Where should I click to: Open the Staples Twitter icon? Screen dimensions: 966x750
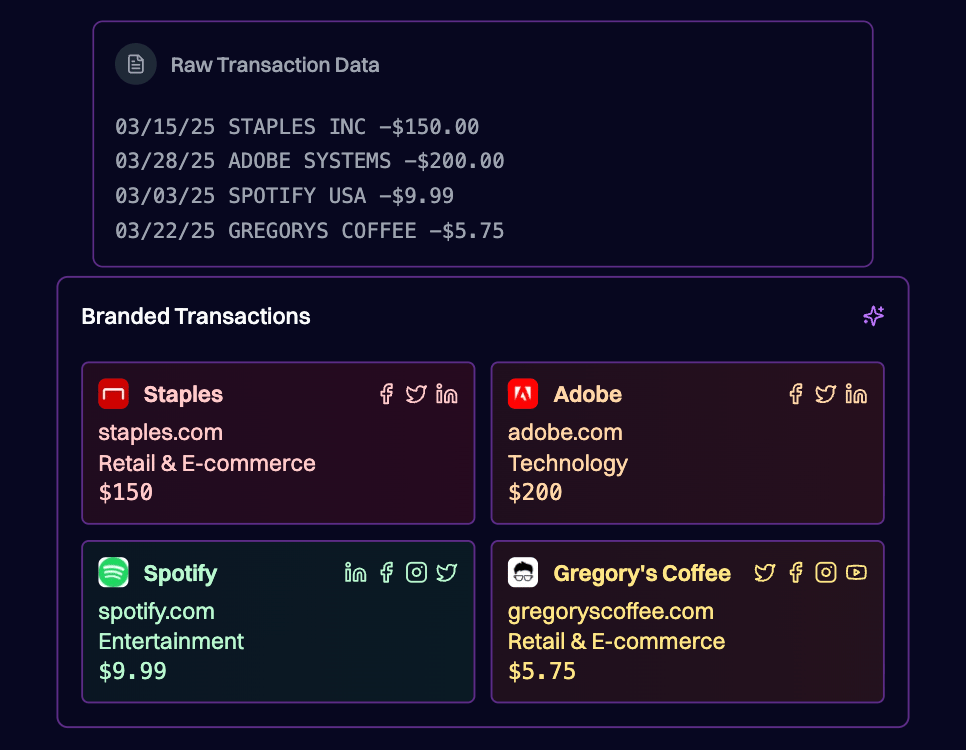coord(416,394)
